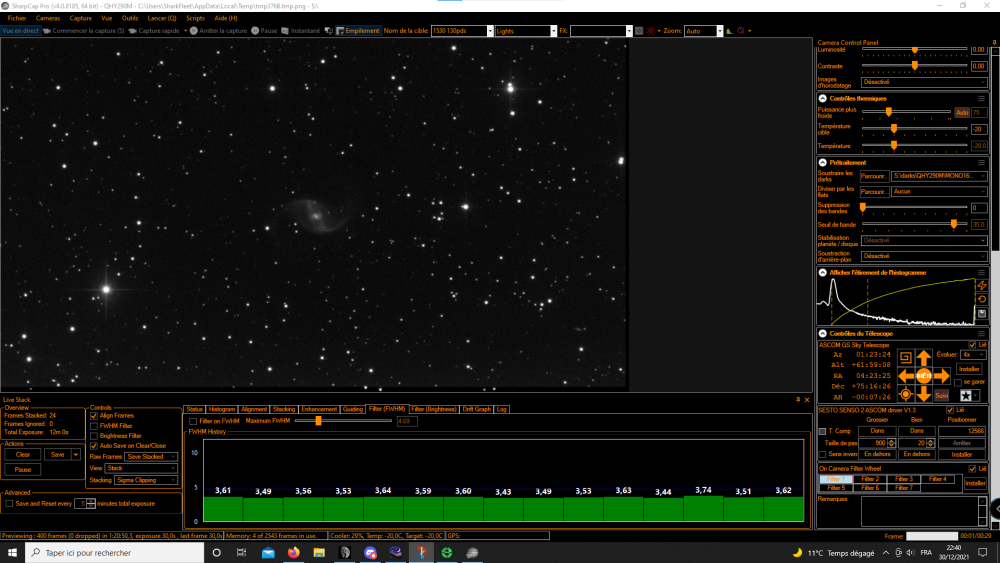Slew telescope left with the left arrow
Image resolution: width=1000 pixels, height=563 pixels.
[x=906, y=376]
